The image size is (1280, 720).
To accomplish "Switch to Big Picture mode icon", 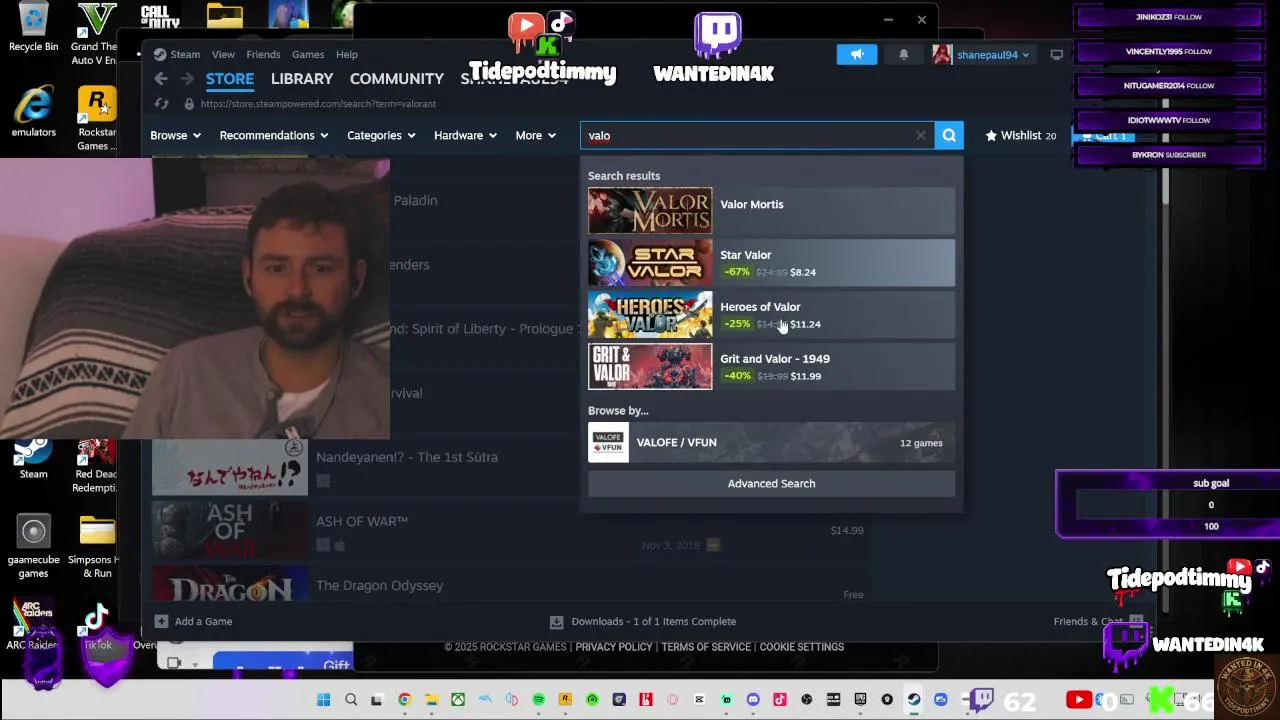I will click(x=1058, y=55).
